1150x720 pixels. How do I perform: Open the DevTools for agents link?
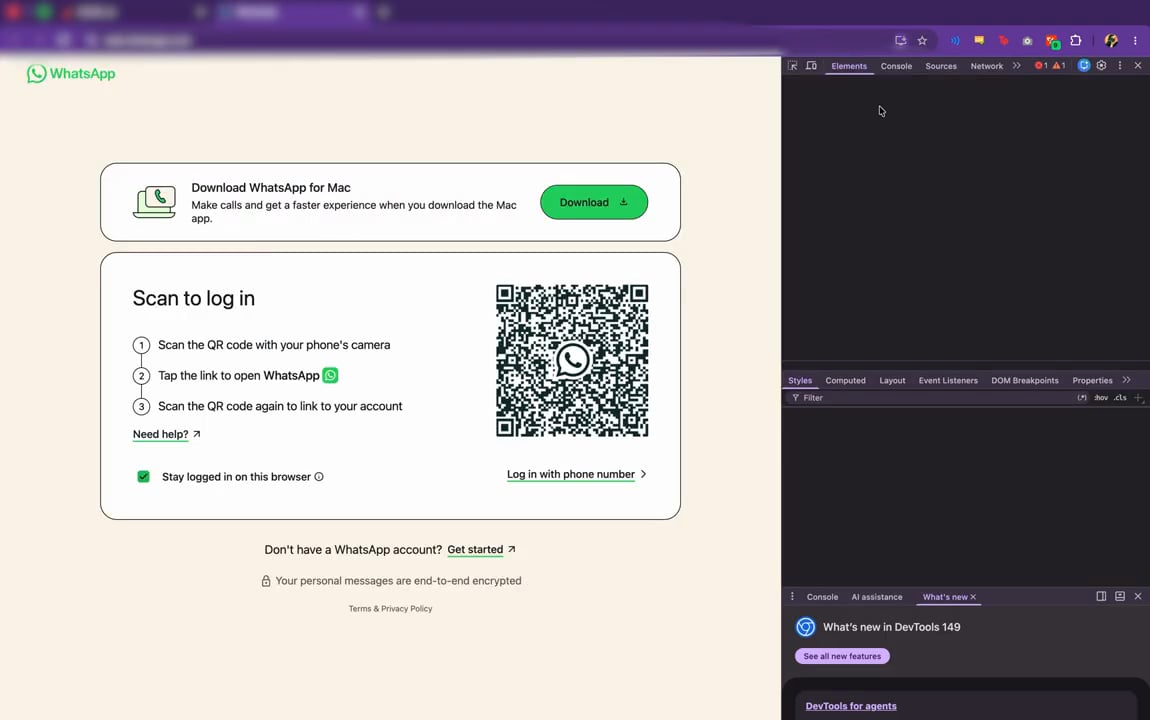pos(851,706)
